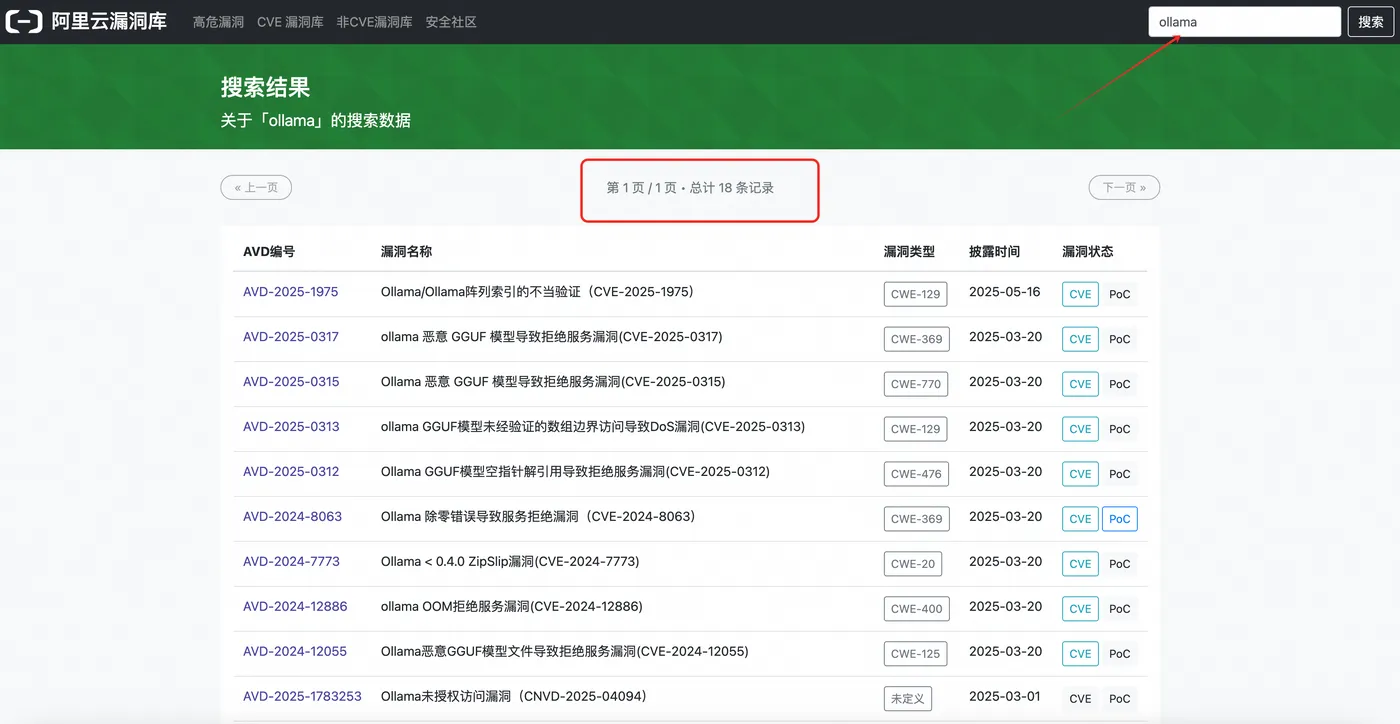Click the 披露时间 column header
Viewport: 1400px width, 724px height.
(x=995, y=252)
